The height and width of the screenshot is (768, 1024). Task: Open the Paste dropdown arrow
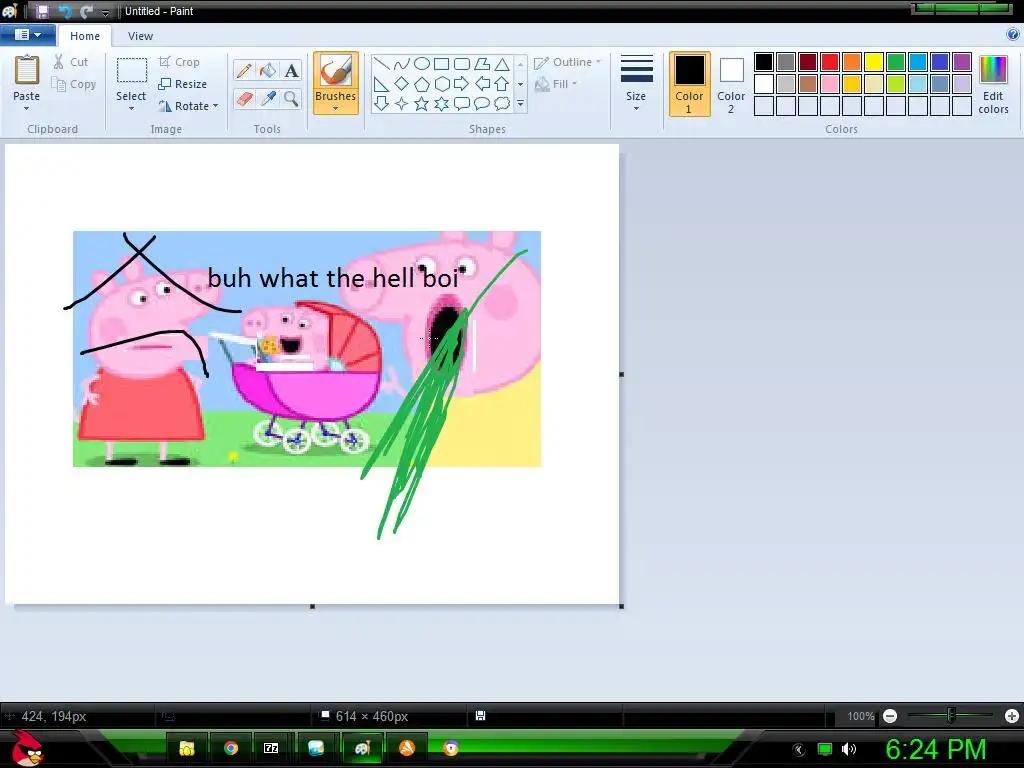pos(26,108)
